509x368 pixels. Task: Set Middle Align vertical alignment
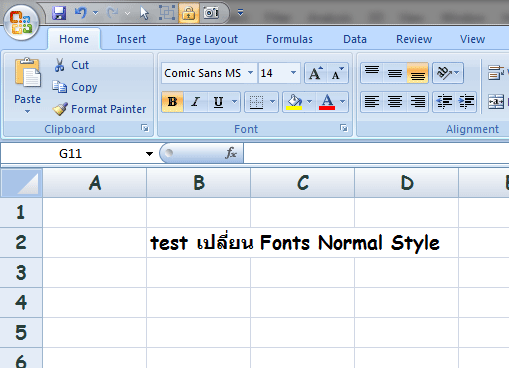coord(395,73)
